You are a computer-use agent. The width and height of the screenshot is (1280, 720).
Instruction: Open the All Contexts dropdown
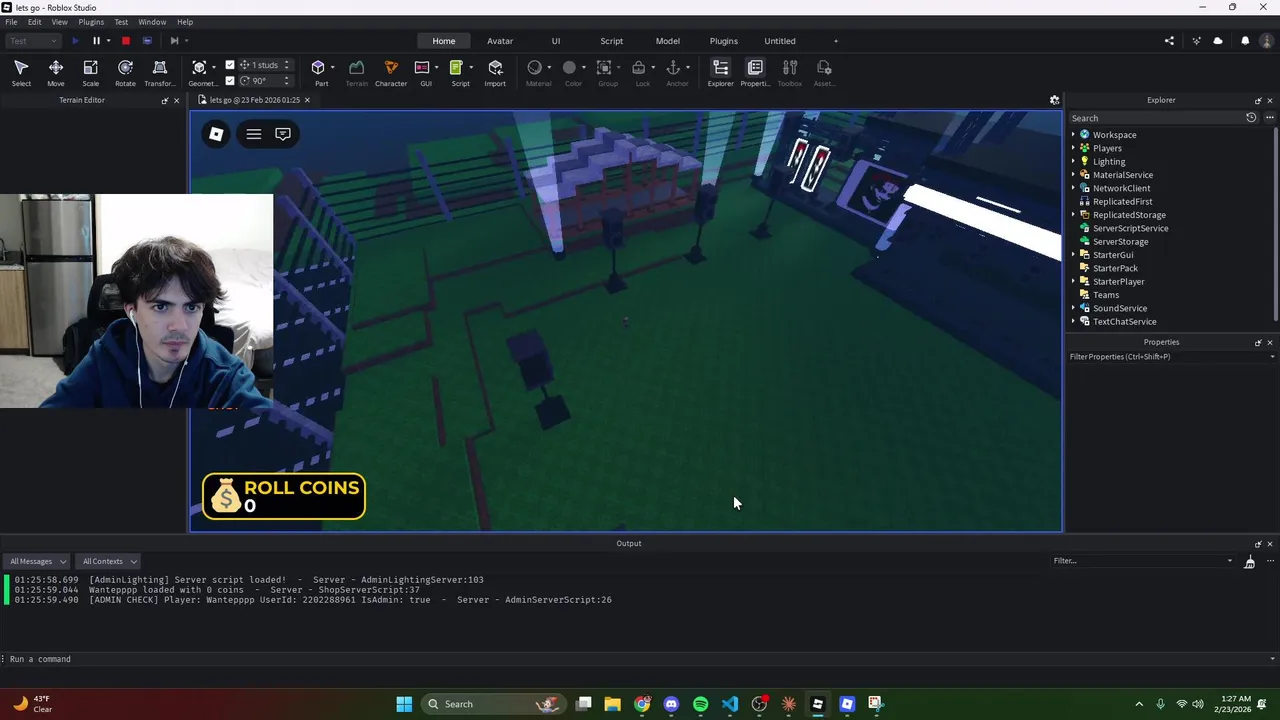coord(109,561)
